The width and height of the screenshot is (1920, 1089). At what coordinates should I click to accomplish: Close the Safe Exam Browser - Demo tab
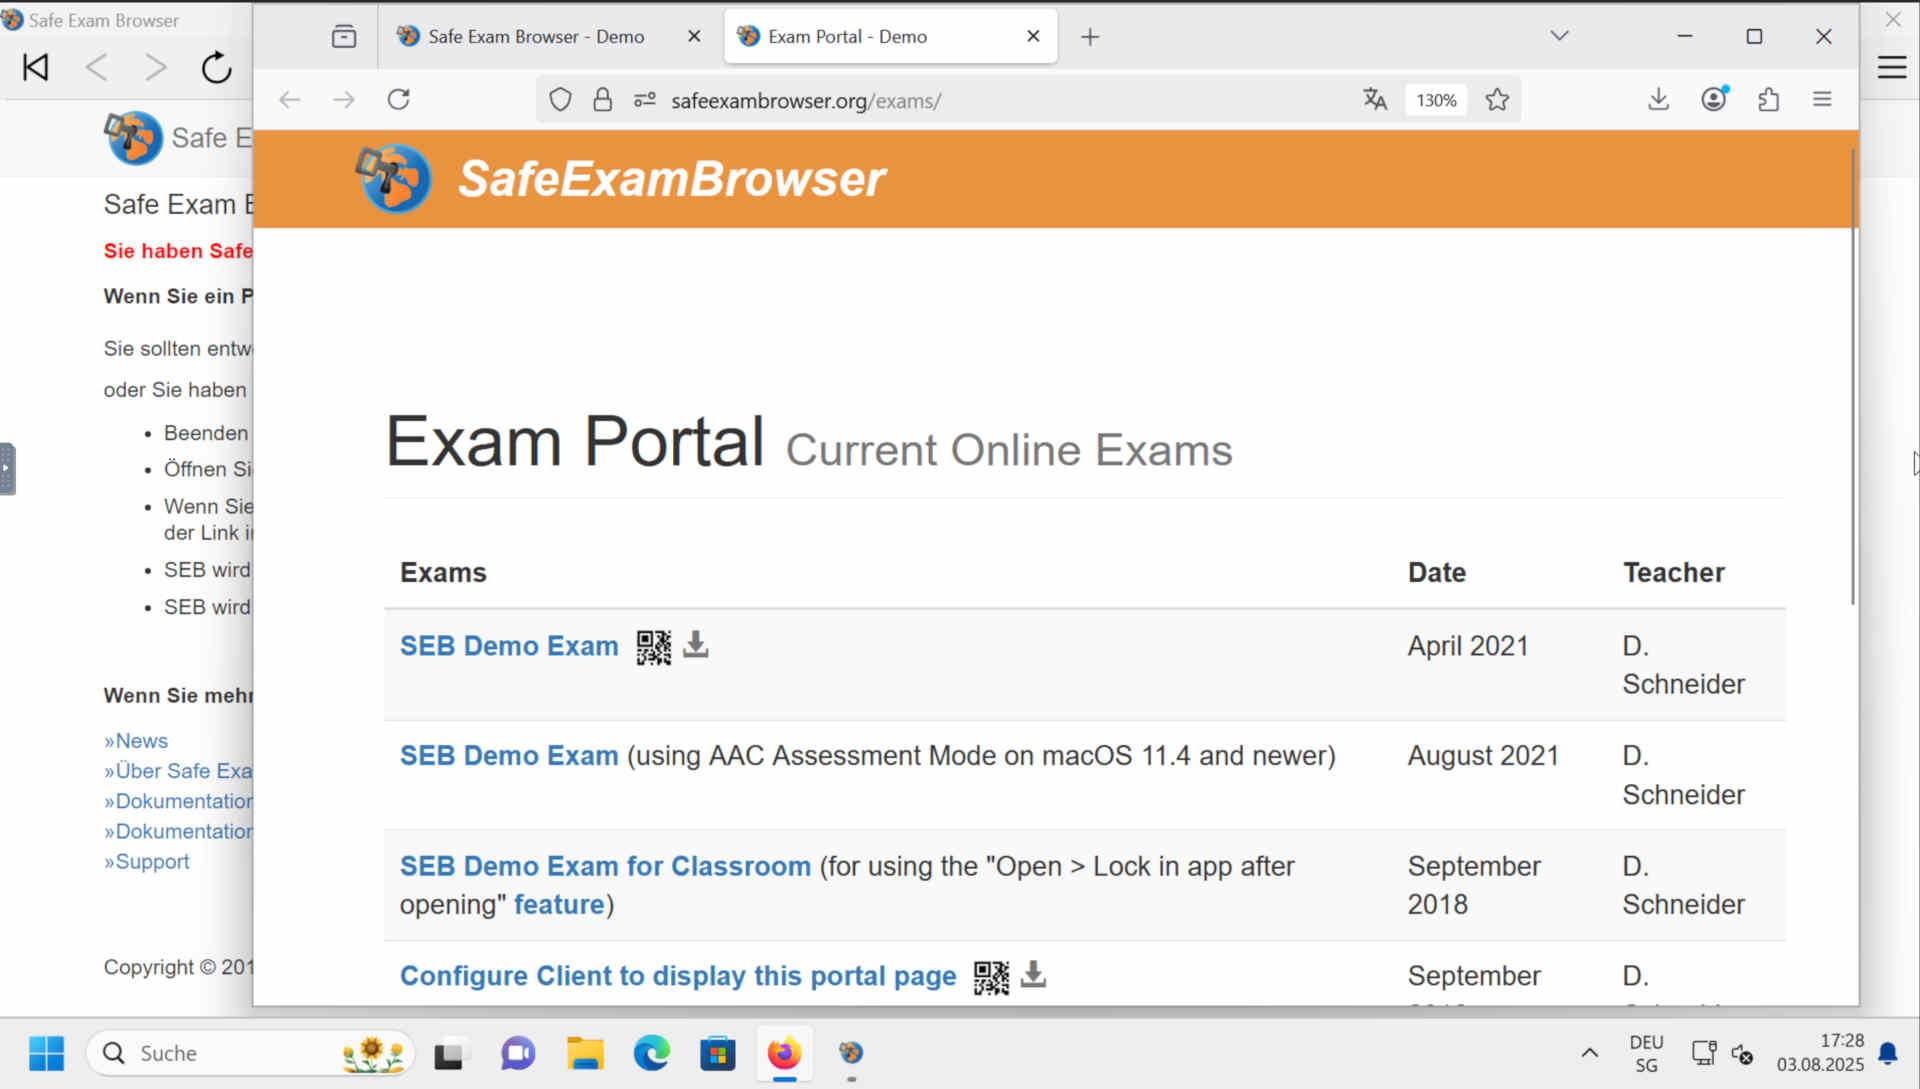pyautogui.click(x=694, y=37)
